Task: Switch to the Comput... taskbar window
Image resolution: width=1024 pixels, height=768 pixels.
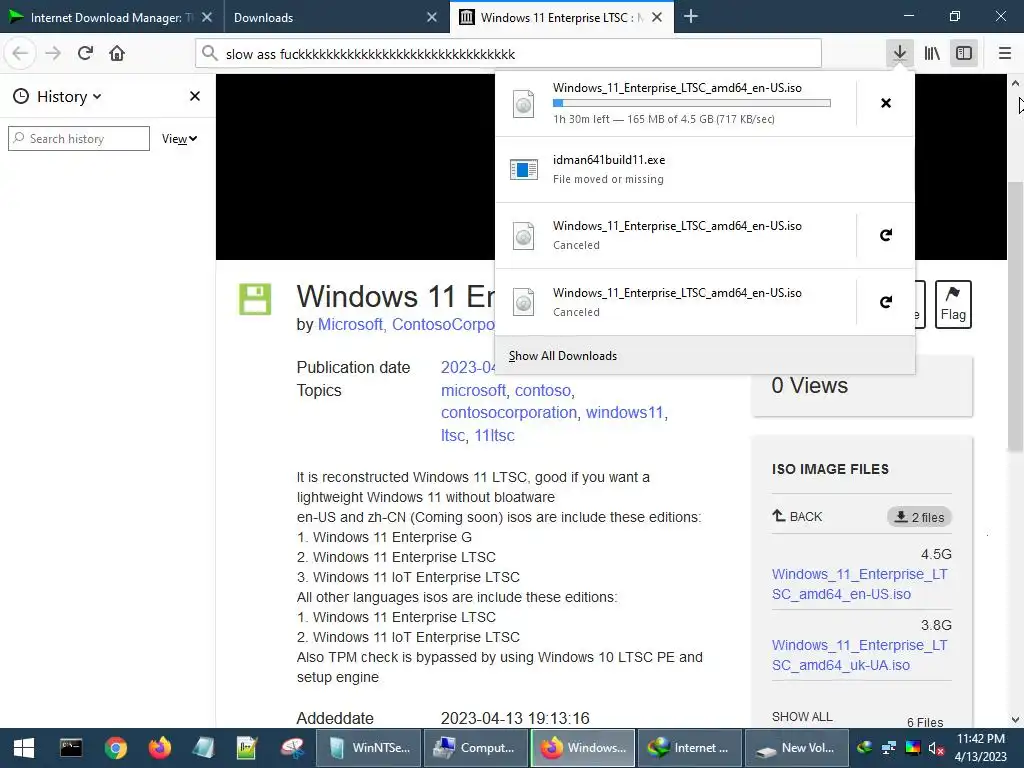Action: (x=475, y=748)
